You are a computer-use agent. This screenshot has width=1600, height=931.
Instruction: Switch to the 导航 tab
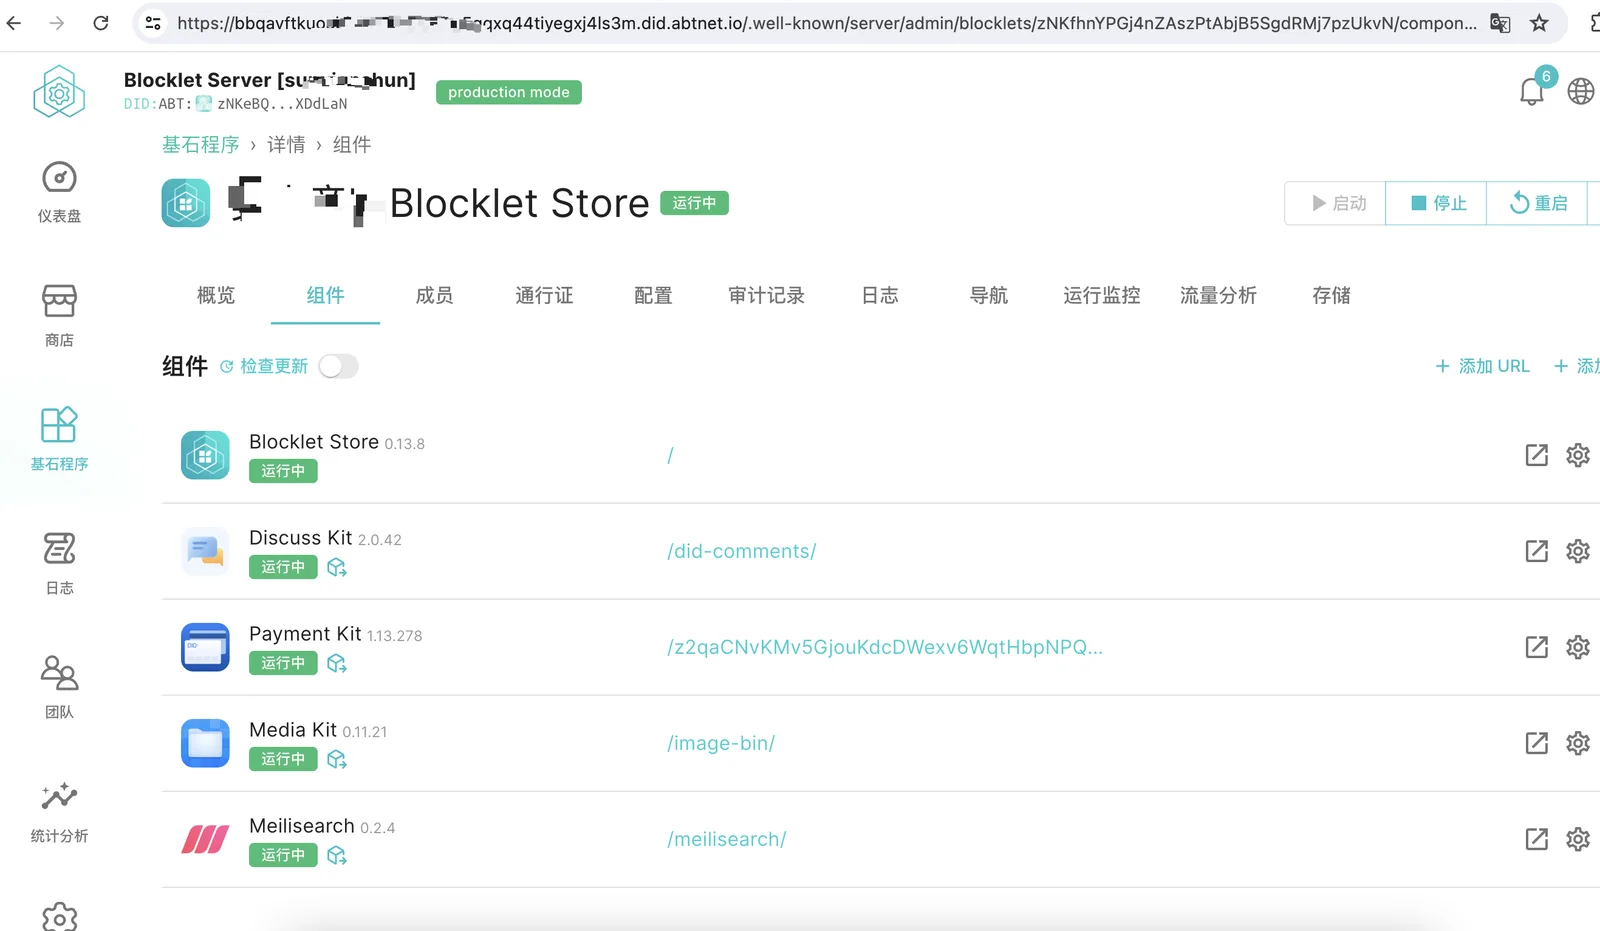[989, 295]
